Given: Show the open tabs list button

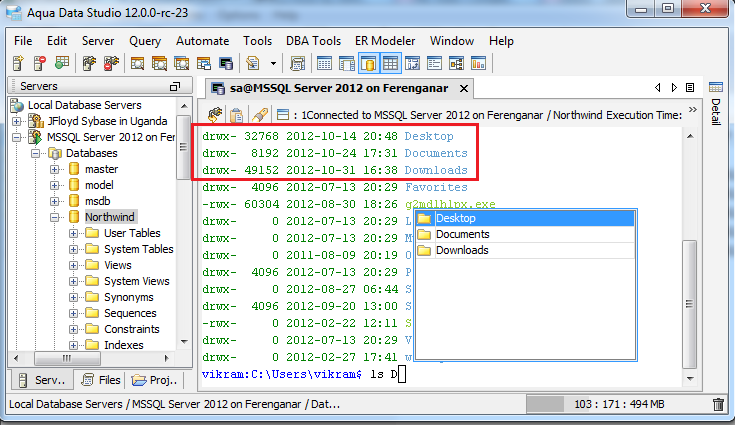Looking at the screenshot, I should pos(690,88).
